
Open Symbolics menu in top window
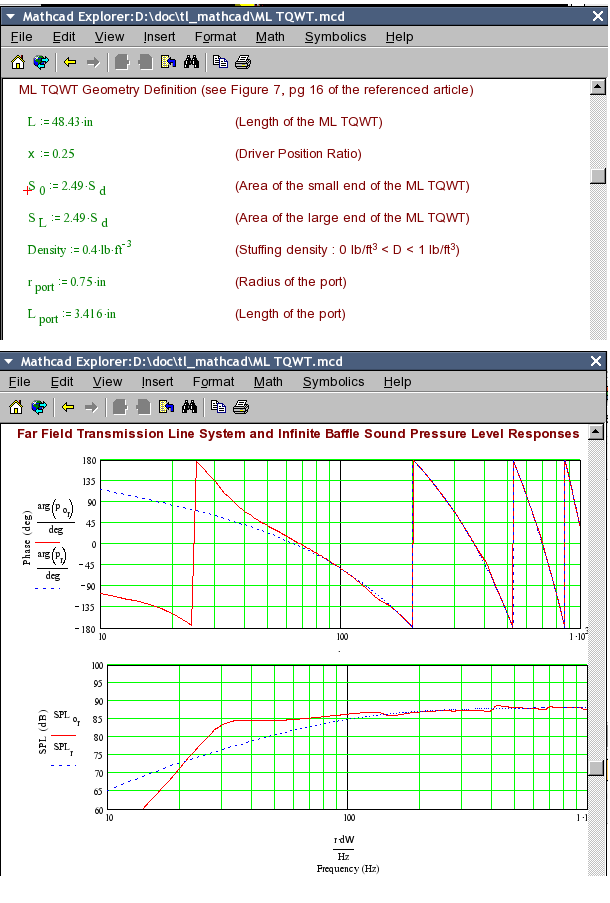point(335,37)
